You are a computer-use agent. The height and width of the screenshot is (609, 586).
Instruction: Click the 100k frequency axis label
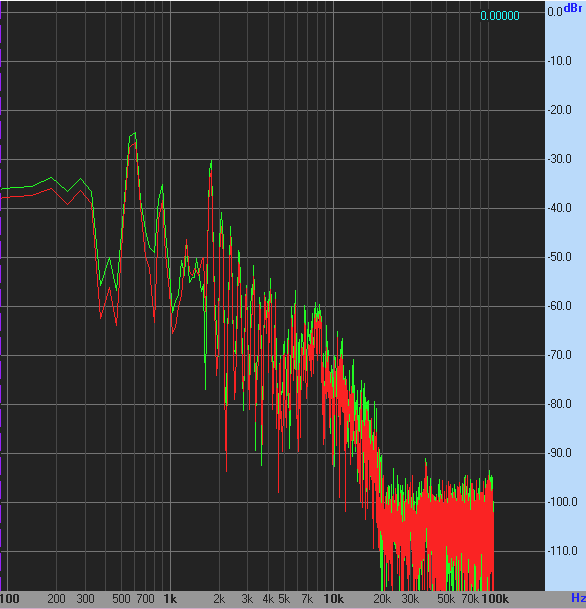(495, 599)
